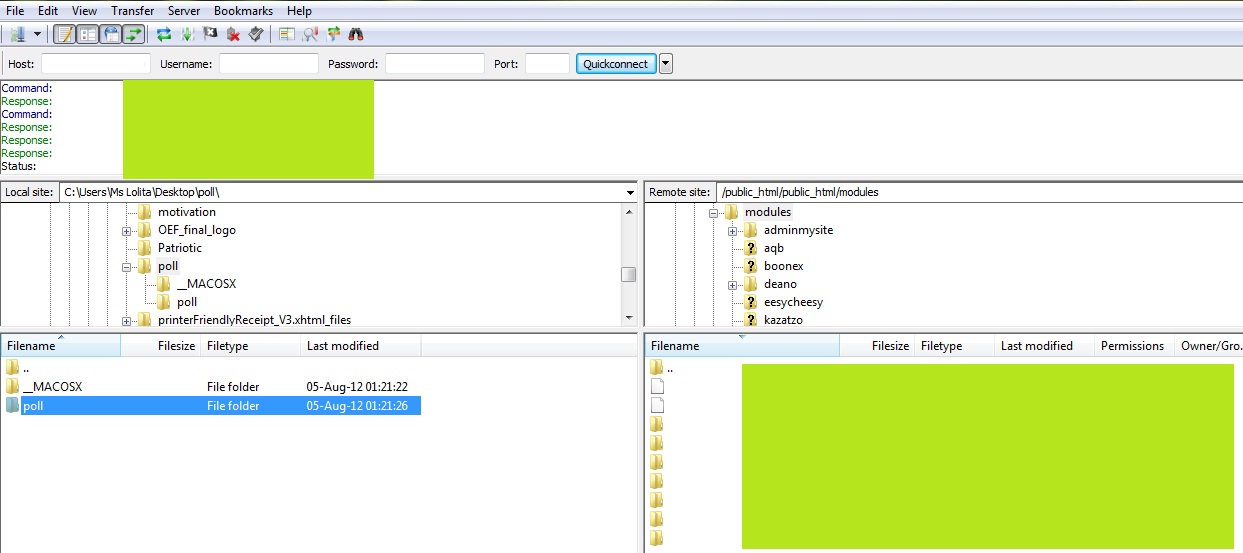
Task: Toggle the transfer queue display
Action: coord(133,34)
